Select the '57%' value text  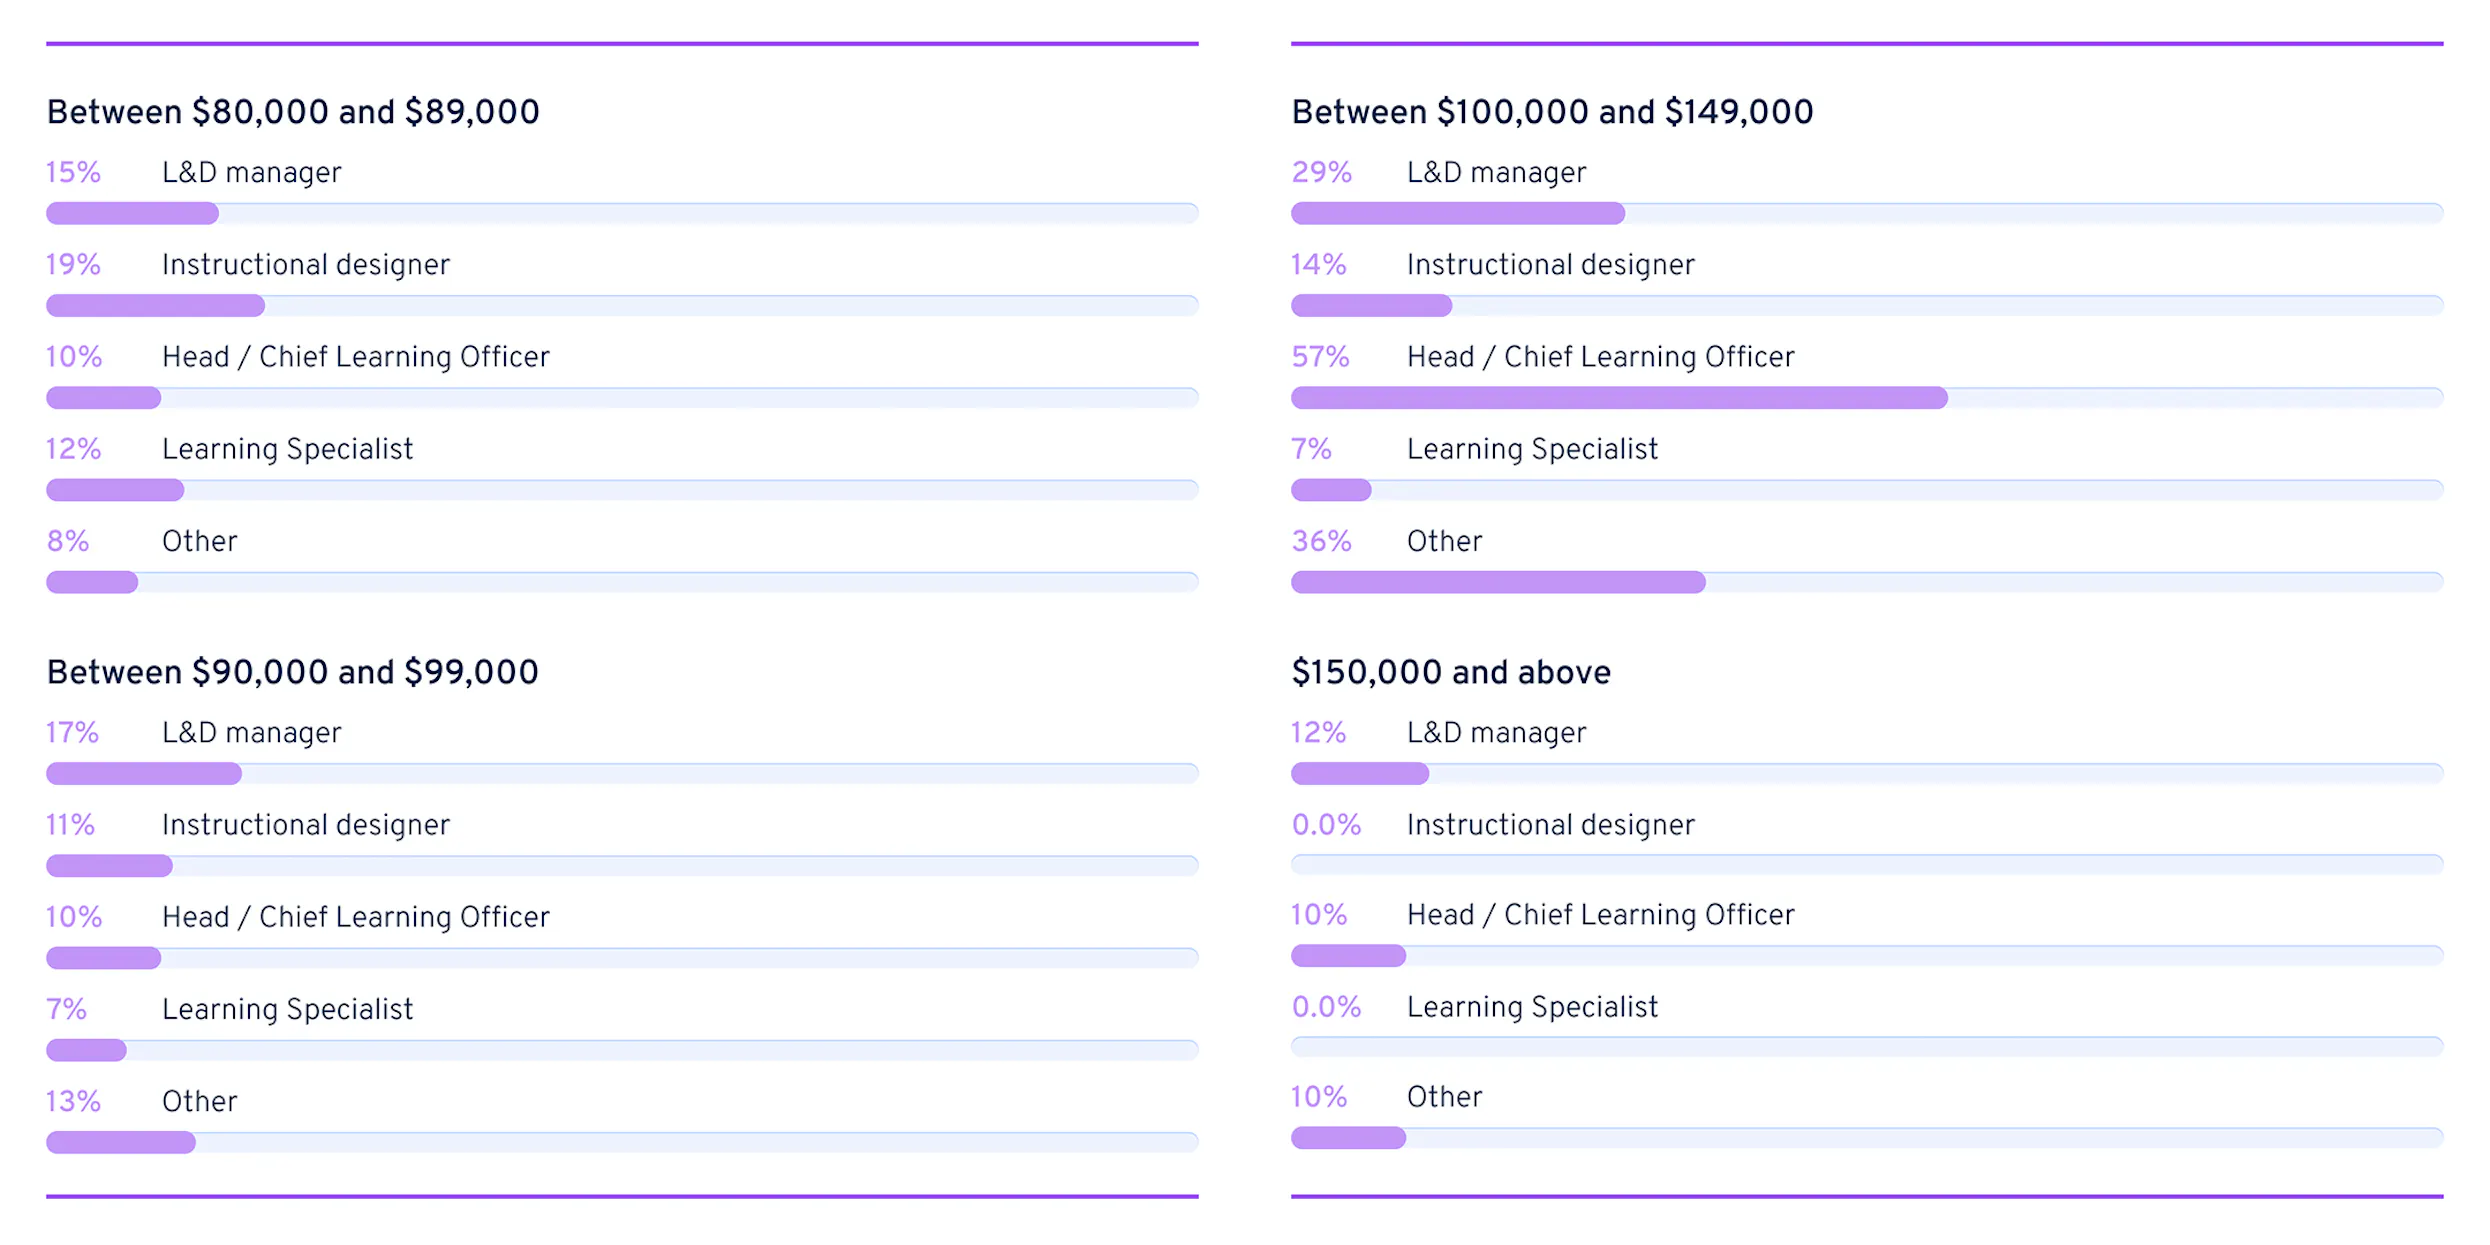[x=1320, y=356]
